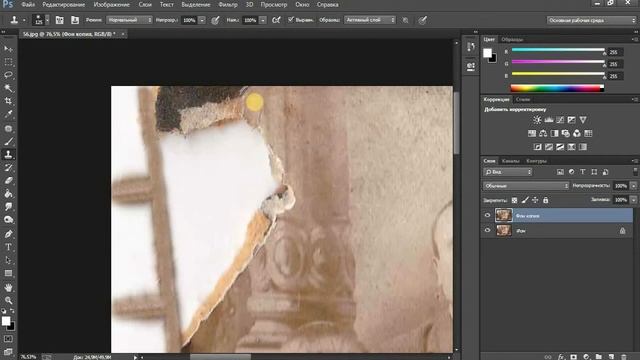The image size is (640, 360).
Task: Delete layer with trash icon
Action: point(623,357)
